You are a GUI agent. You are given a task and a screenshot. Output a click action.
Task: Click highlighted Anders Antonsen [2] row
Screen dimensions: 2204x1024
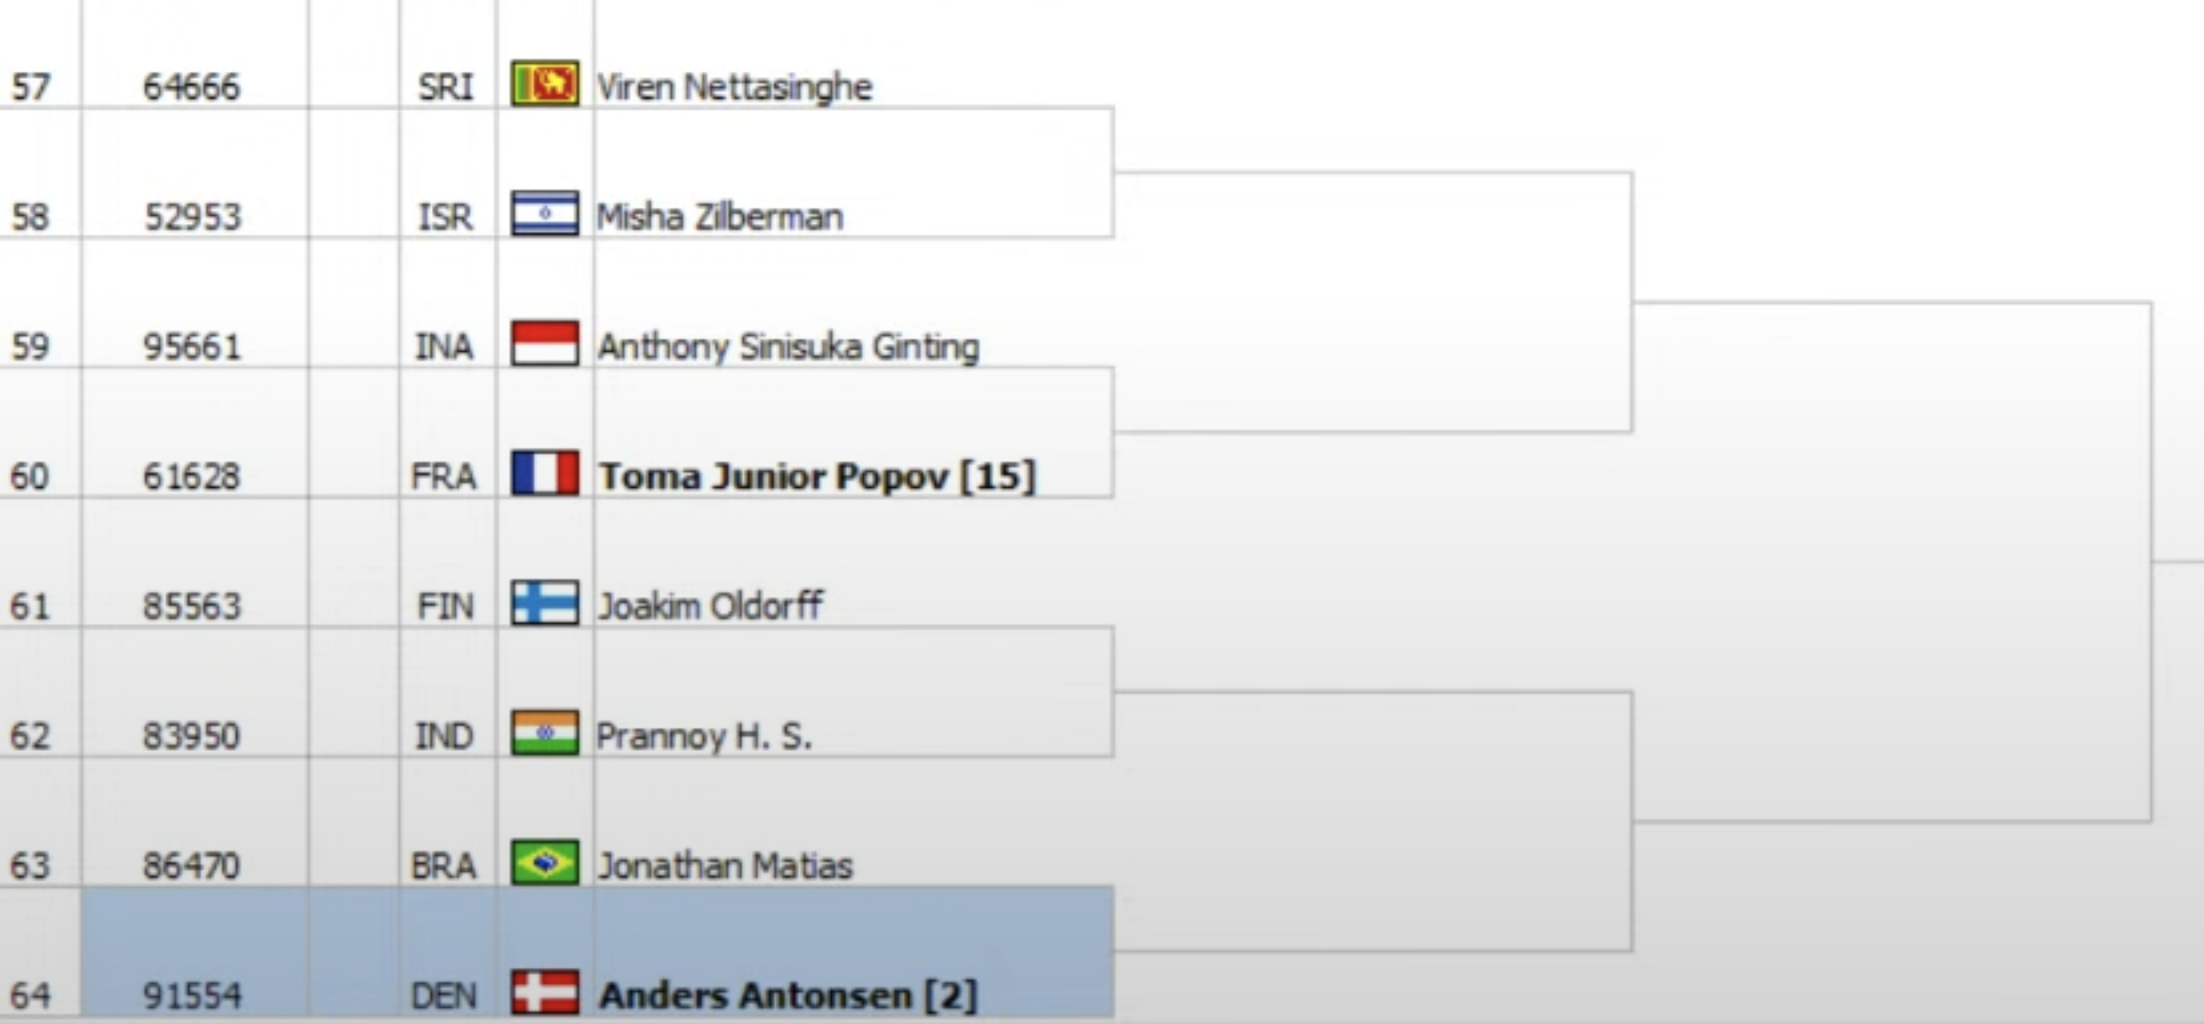(x=598, y=953)
